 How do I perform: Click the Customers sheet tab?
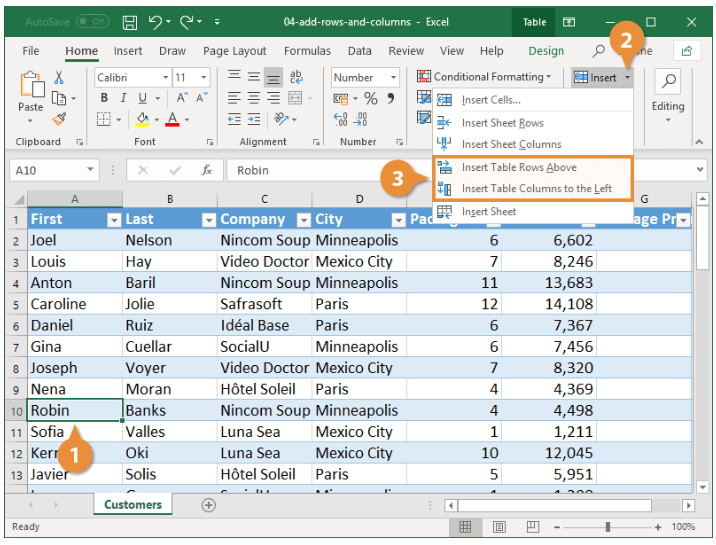(x=133, y=504)
